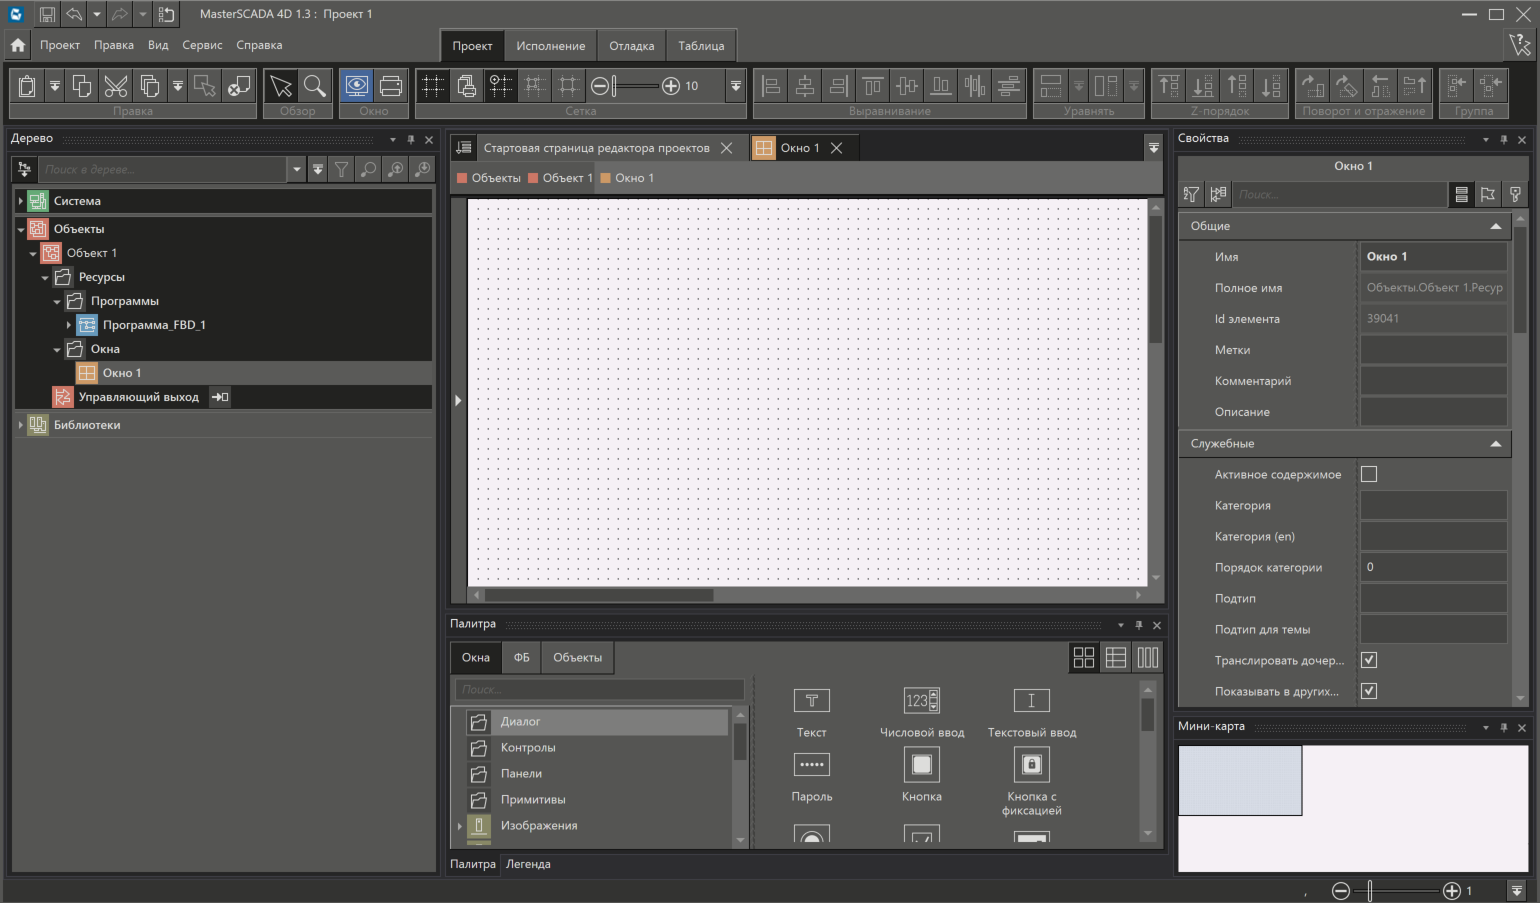Uncheck the Показывать в других... checkbox
The width and height of the screenshot is (1540, 903).
click(1369, 691)
